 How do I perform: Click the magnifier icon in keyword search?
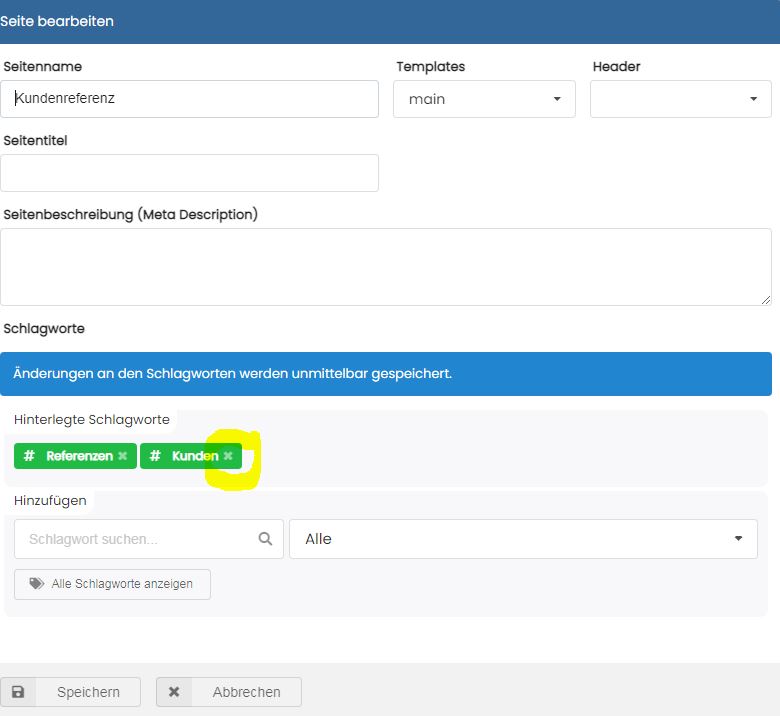click(265, 539)
